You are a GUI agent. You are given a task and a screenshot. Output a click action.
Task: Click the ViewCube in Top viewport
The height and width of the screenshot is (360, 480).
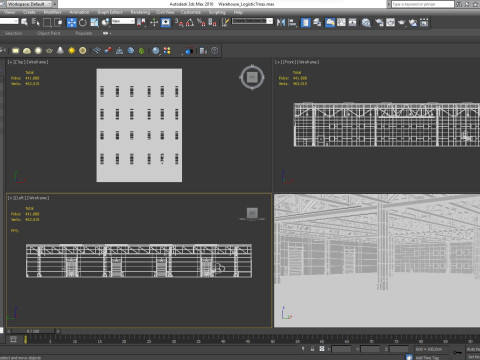tap(252, 77)
